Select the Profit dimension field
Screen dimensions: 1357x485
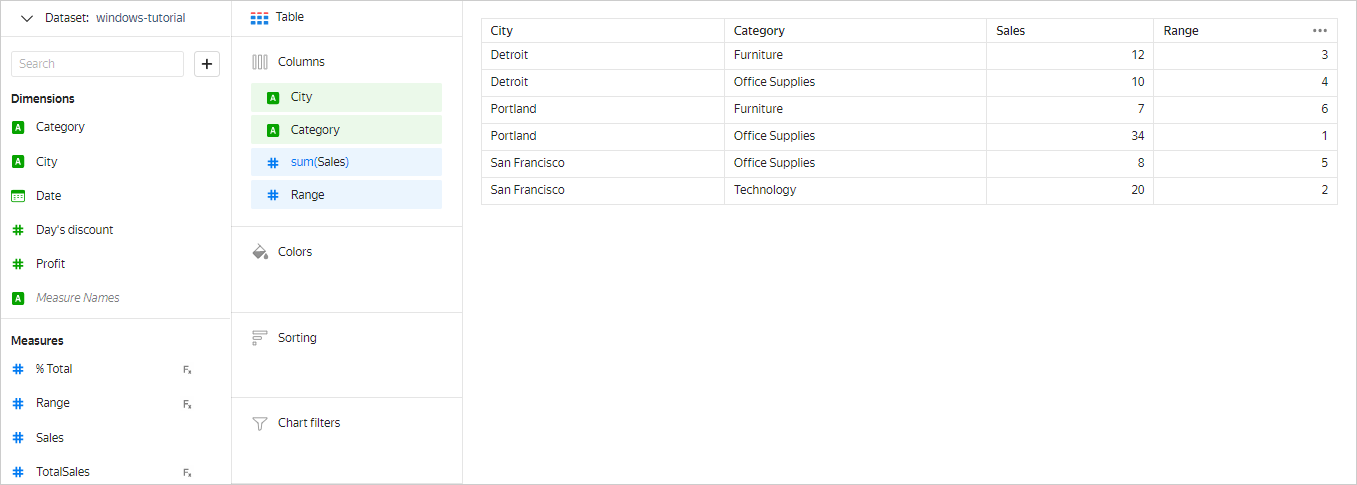50,264
